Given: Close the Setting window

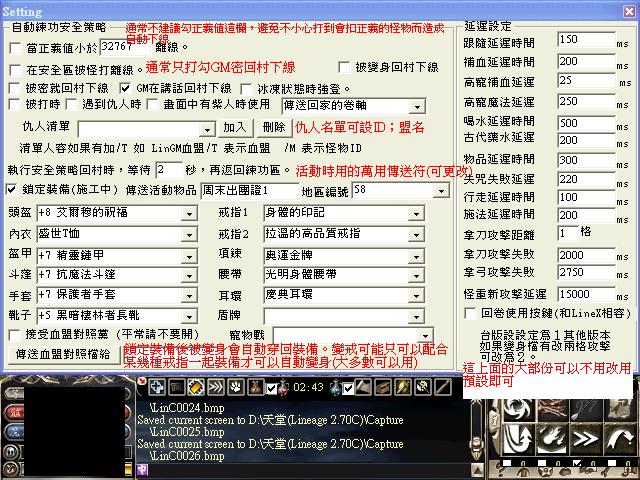Looking at the screenshot, I should pos(629,11).
